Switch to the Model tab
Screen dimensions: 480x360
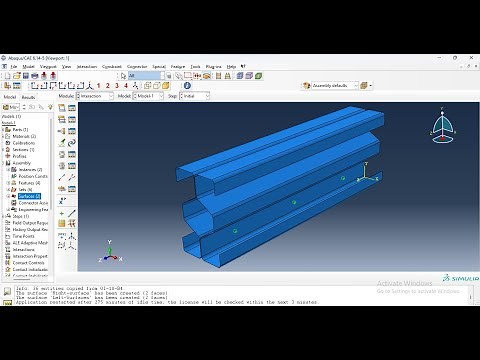[10, 97]
